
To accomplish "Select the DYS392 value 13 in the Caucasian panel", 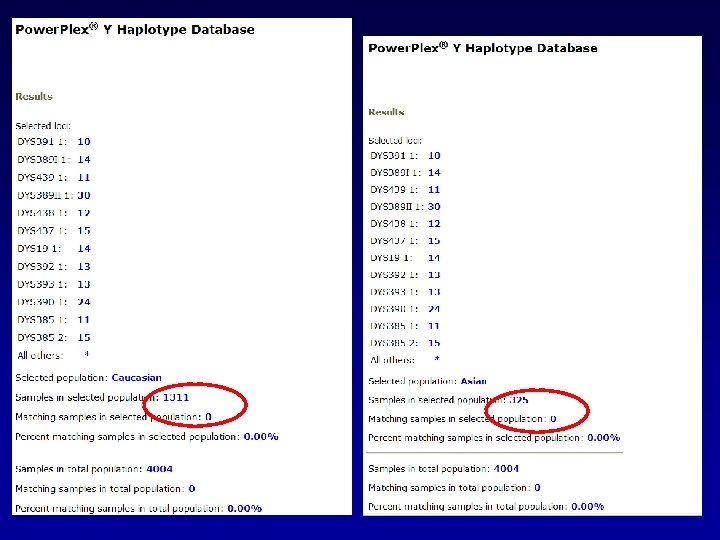I will [84, 266].
